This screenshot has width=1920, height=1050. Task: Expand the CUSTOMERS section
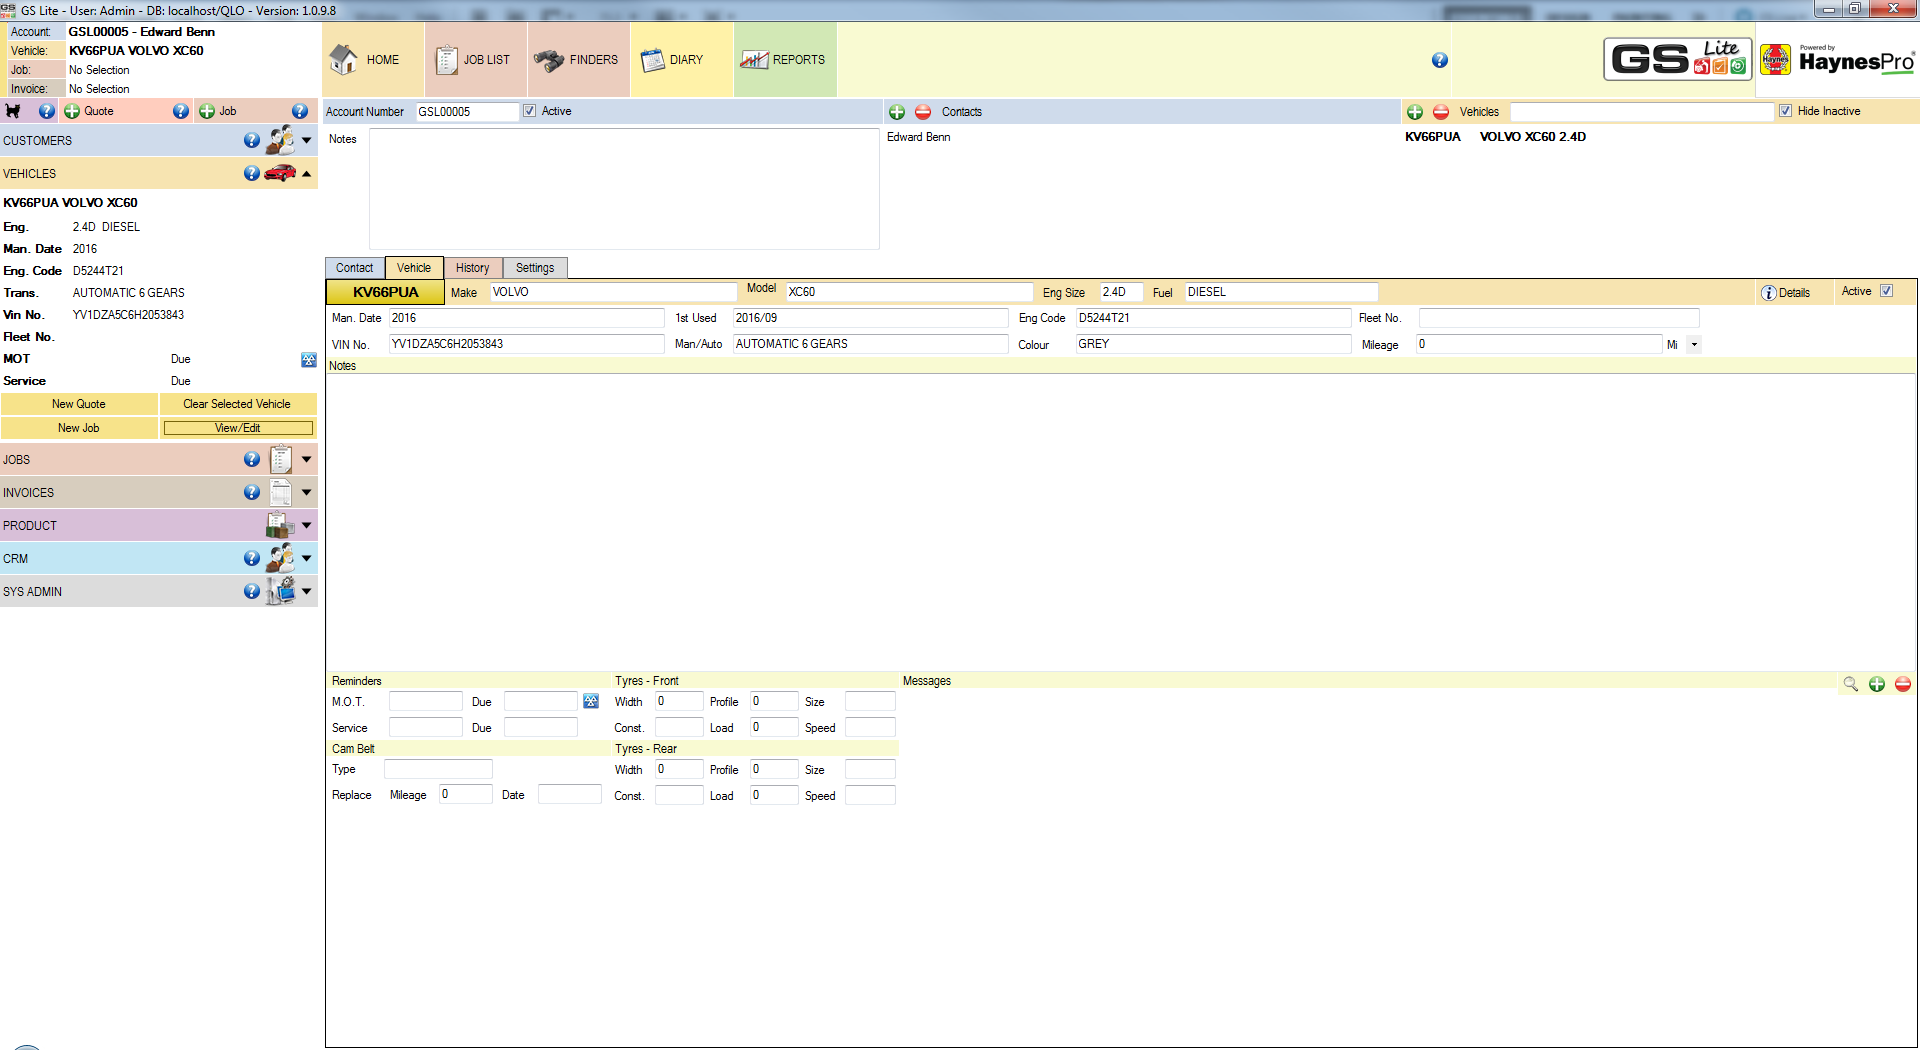[307, 141]
